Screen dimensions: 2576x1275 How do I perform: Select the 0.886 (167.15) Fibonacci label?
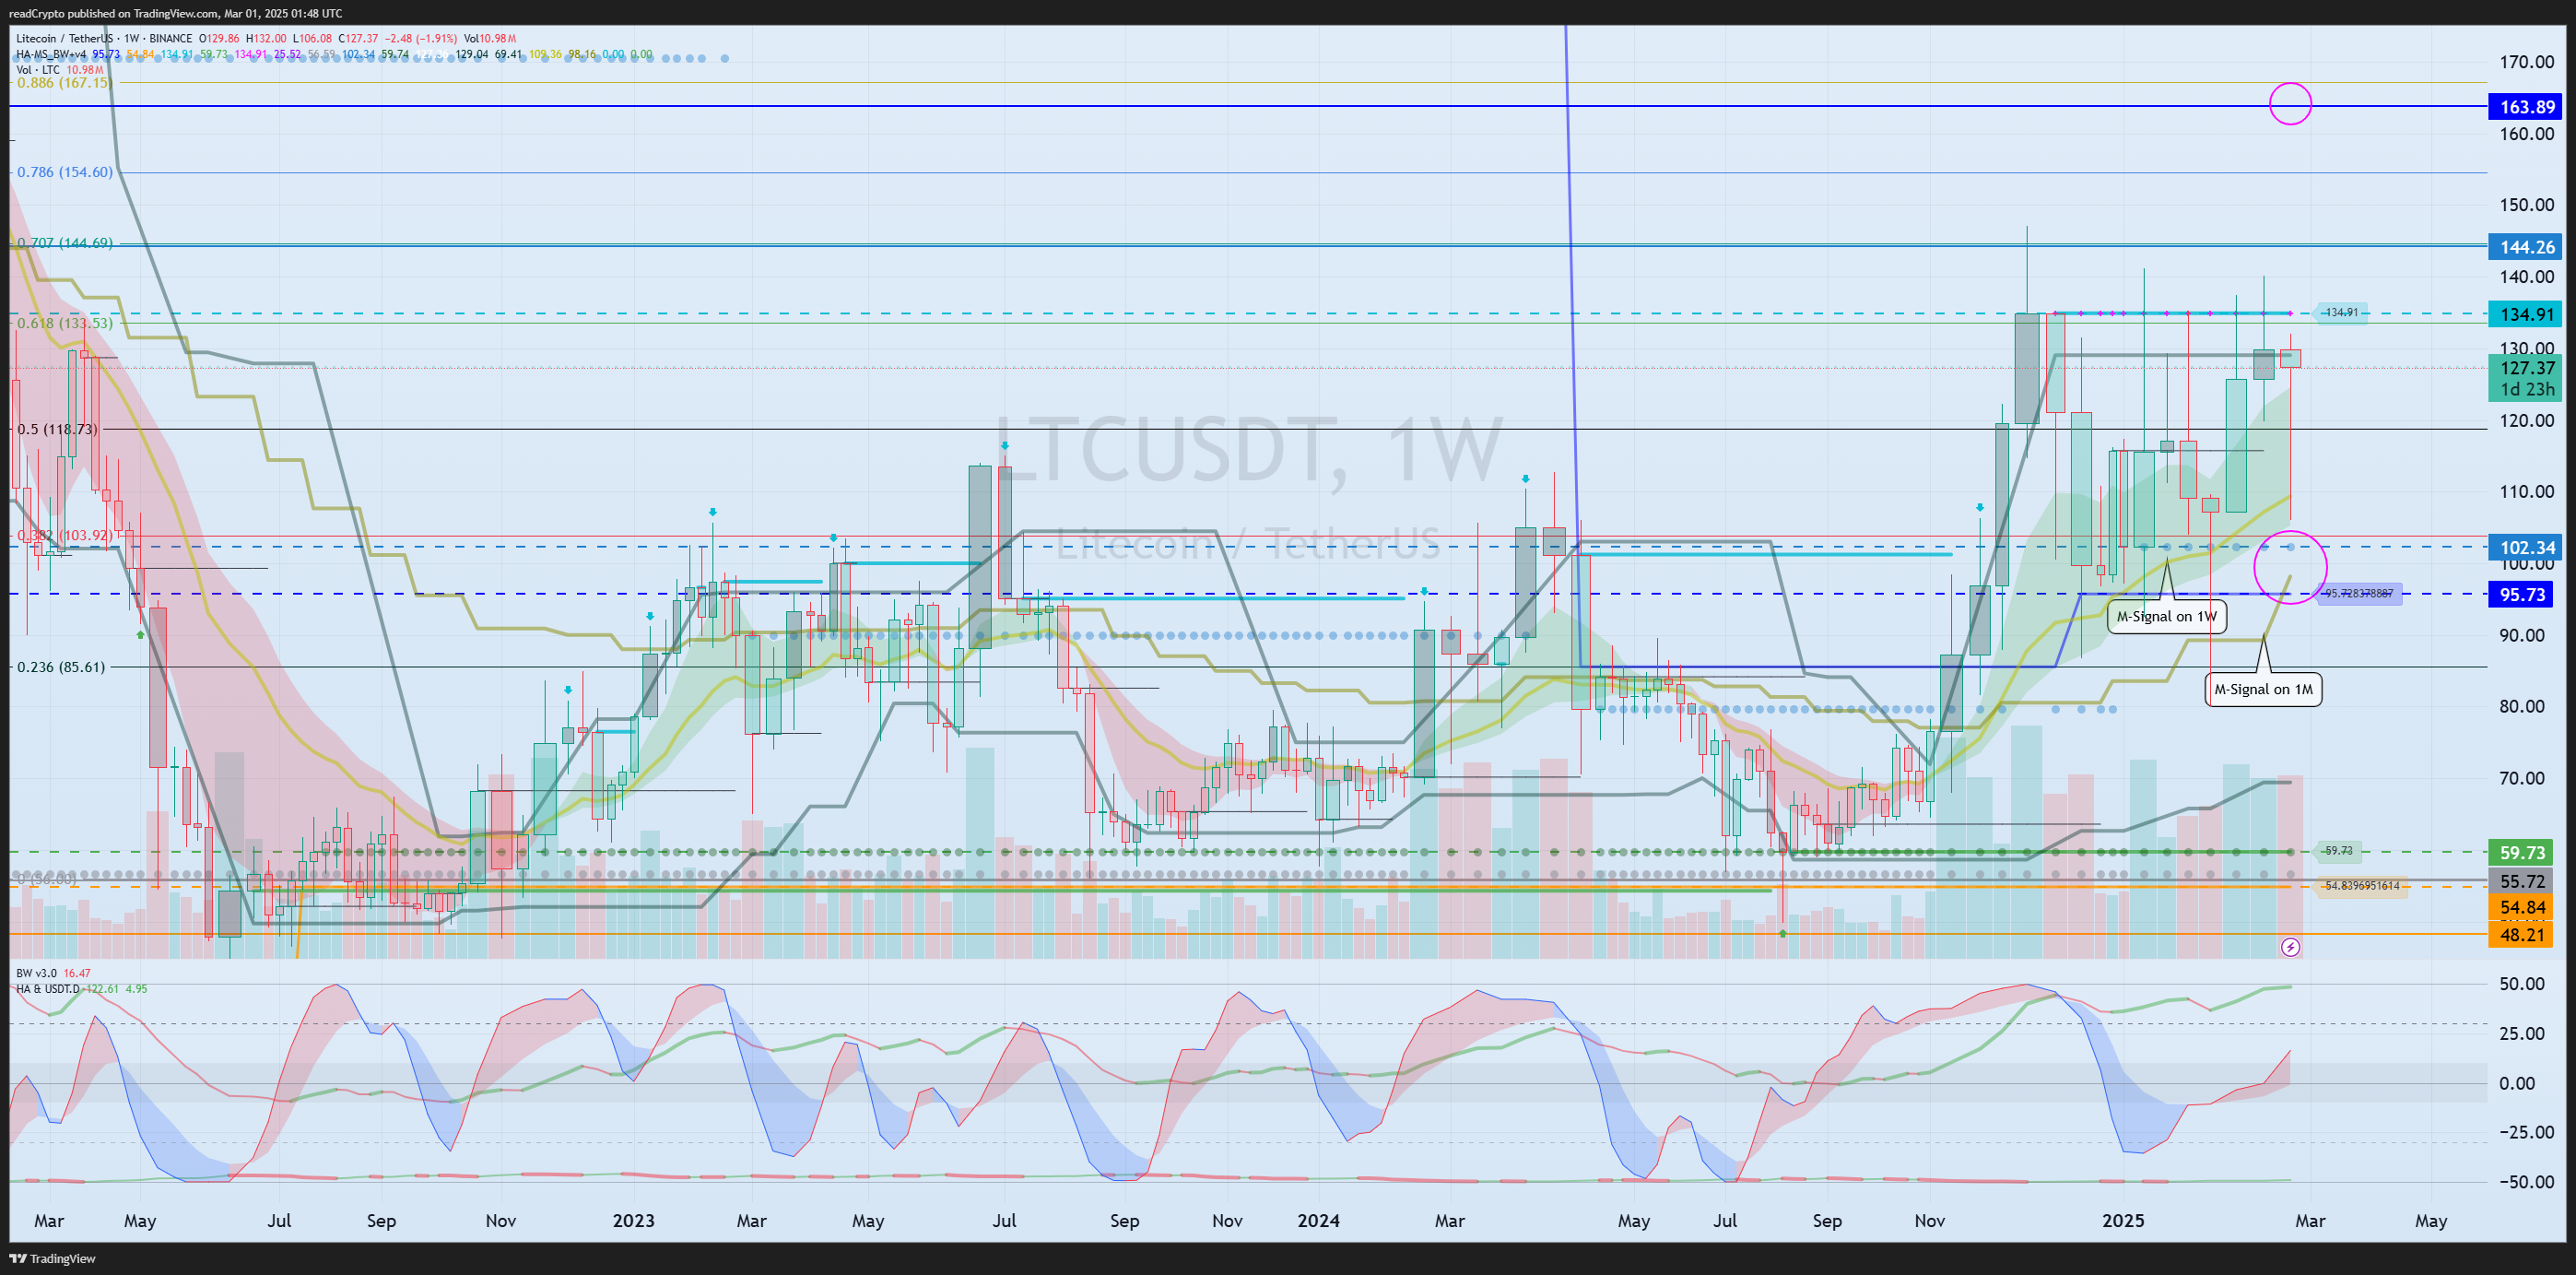coord(64,83)
